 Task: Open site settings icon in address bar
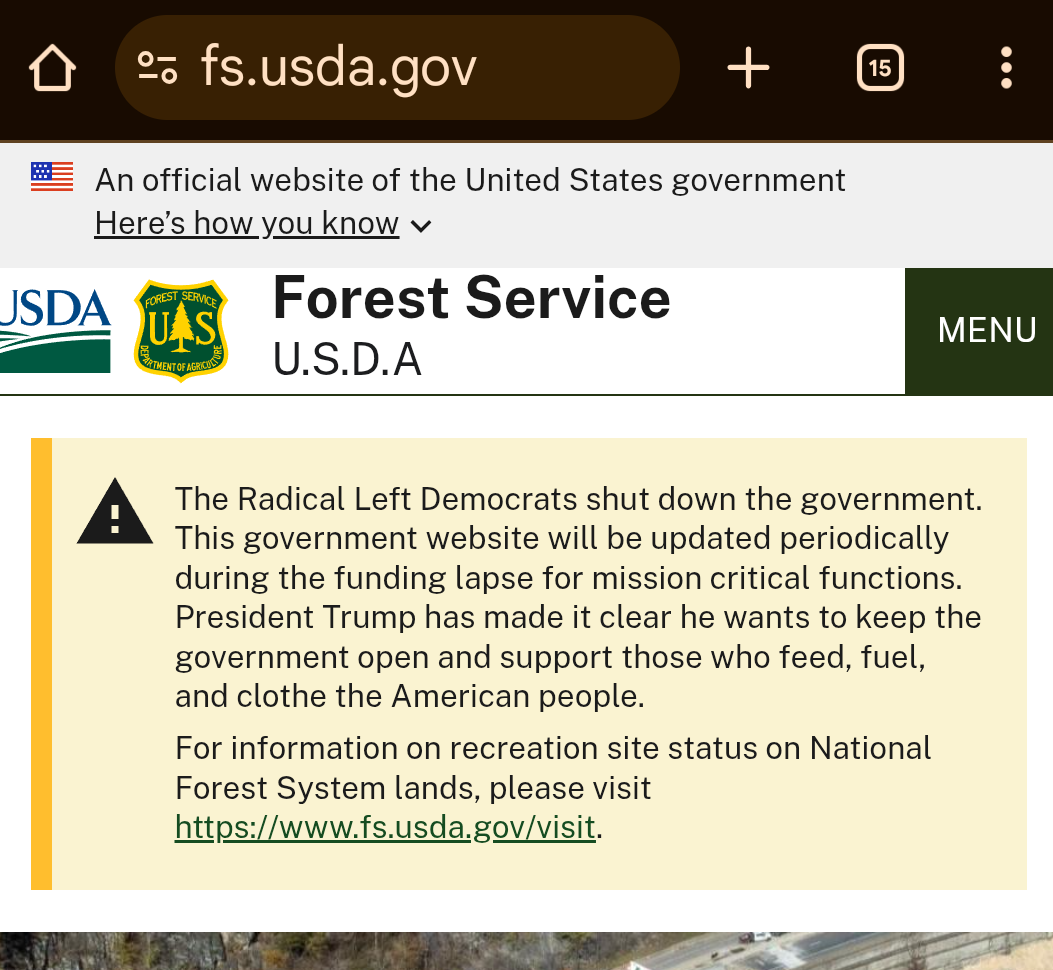157,68
